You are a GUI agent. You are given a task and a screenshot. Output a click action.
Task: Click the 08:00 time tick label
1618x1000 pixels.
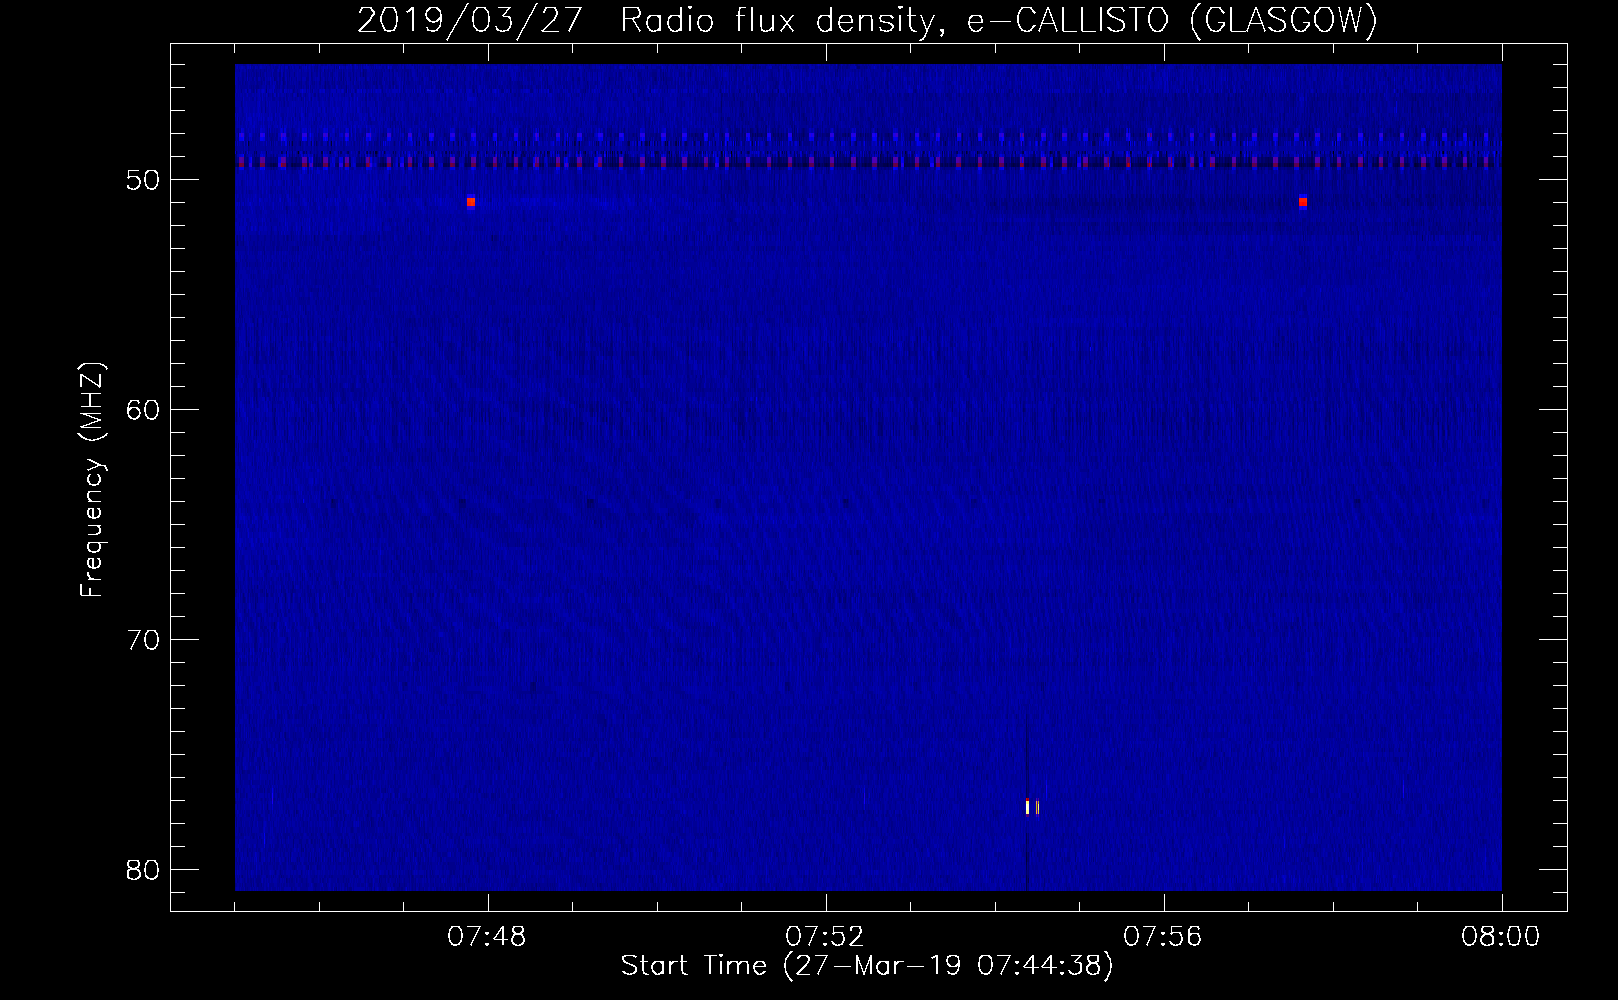[x=1501, y=937]
